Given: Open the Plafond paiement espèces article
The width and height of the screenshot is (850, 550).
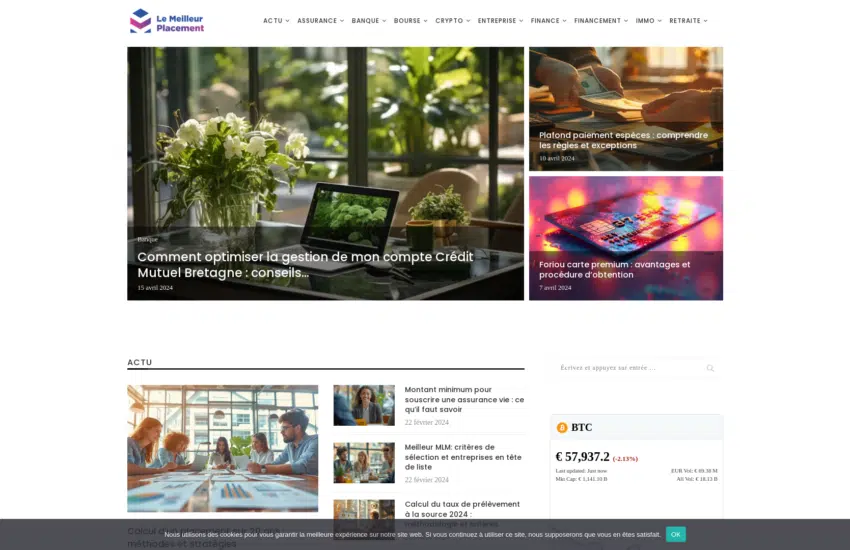Looking at the screenshot, I should [x=623, y=140].
